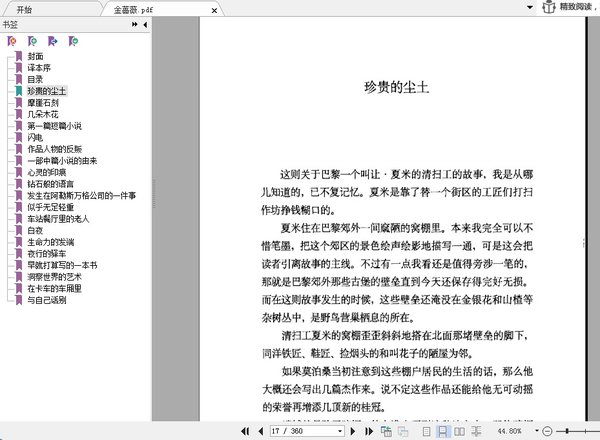Open the 早就打算写的一本书 bookmark

[x=62, y=266]
